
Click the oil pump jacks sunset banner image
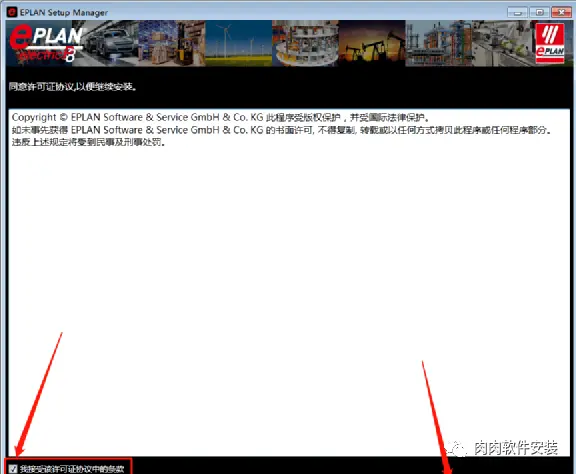[x=372, y=43]
